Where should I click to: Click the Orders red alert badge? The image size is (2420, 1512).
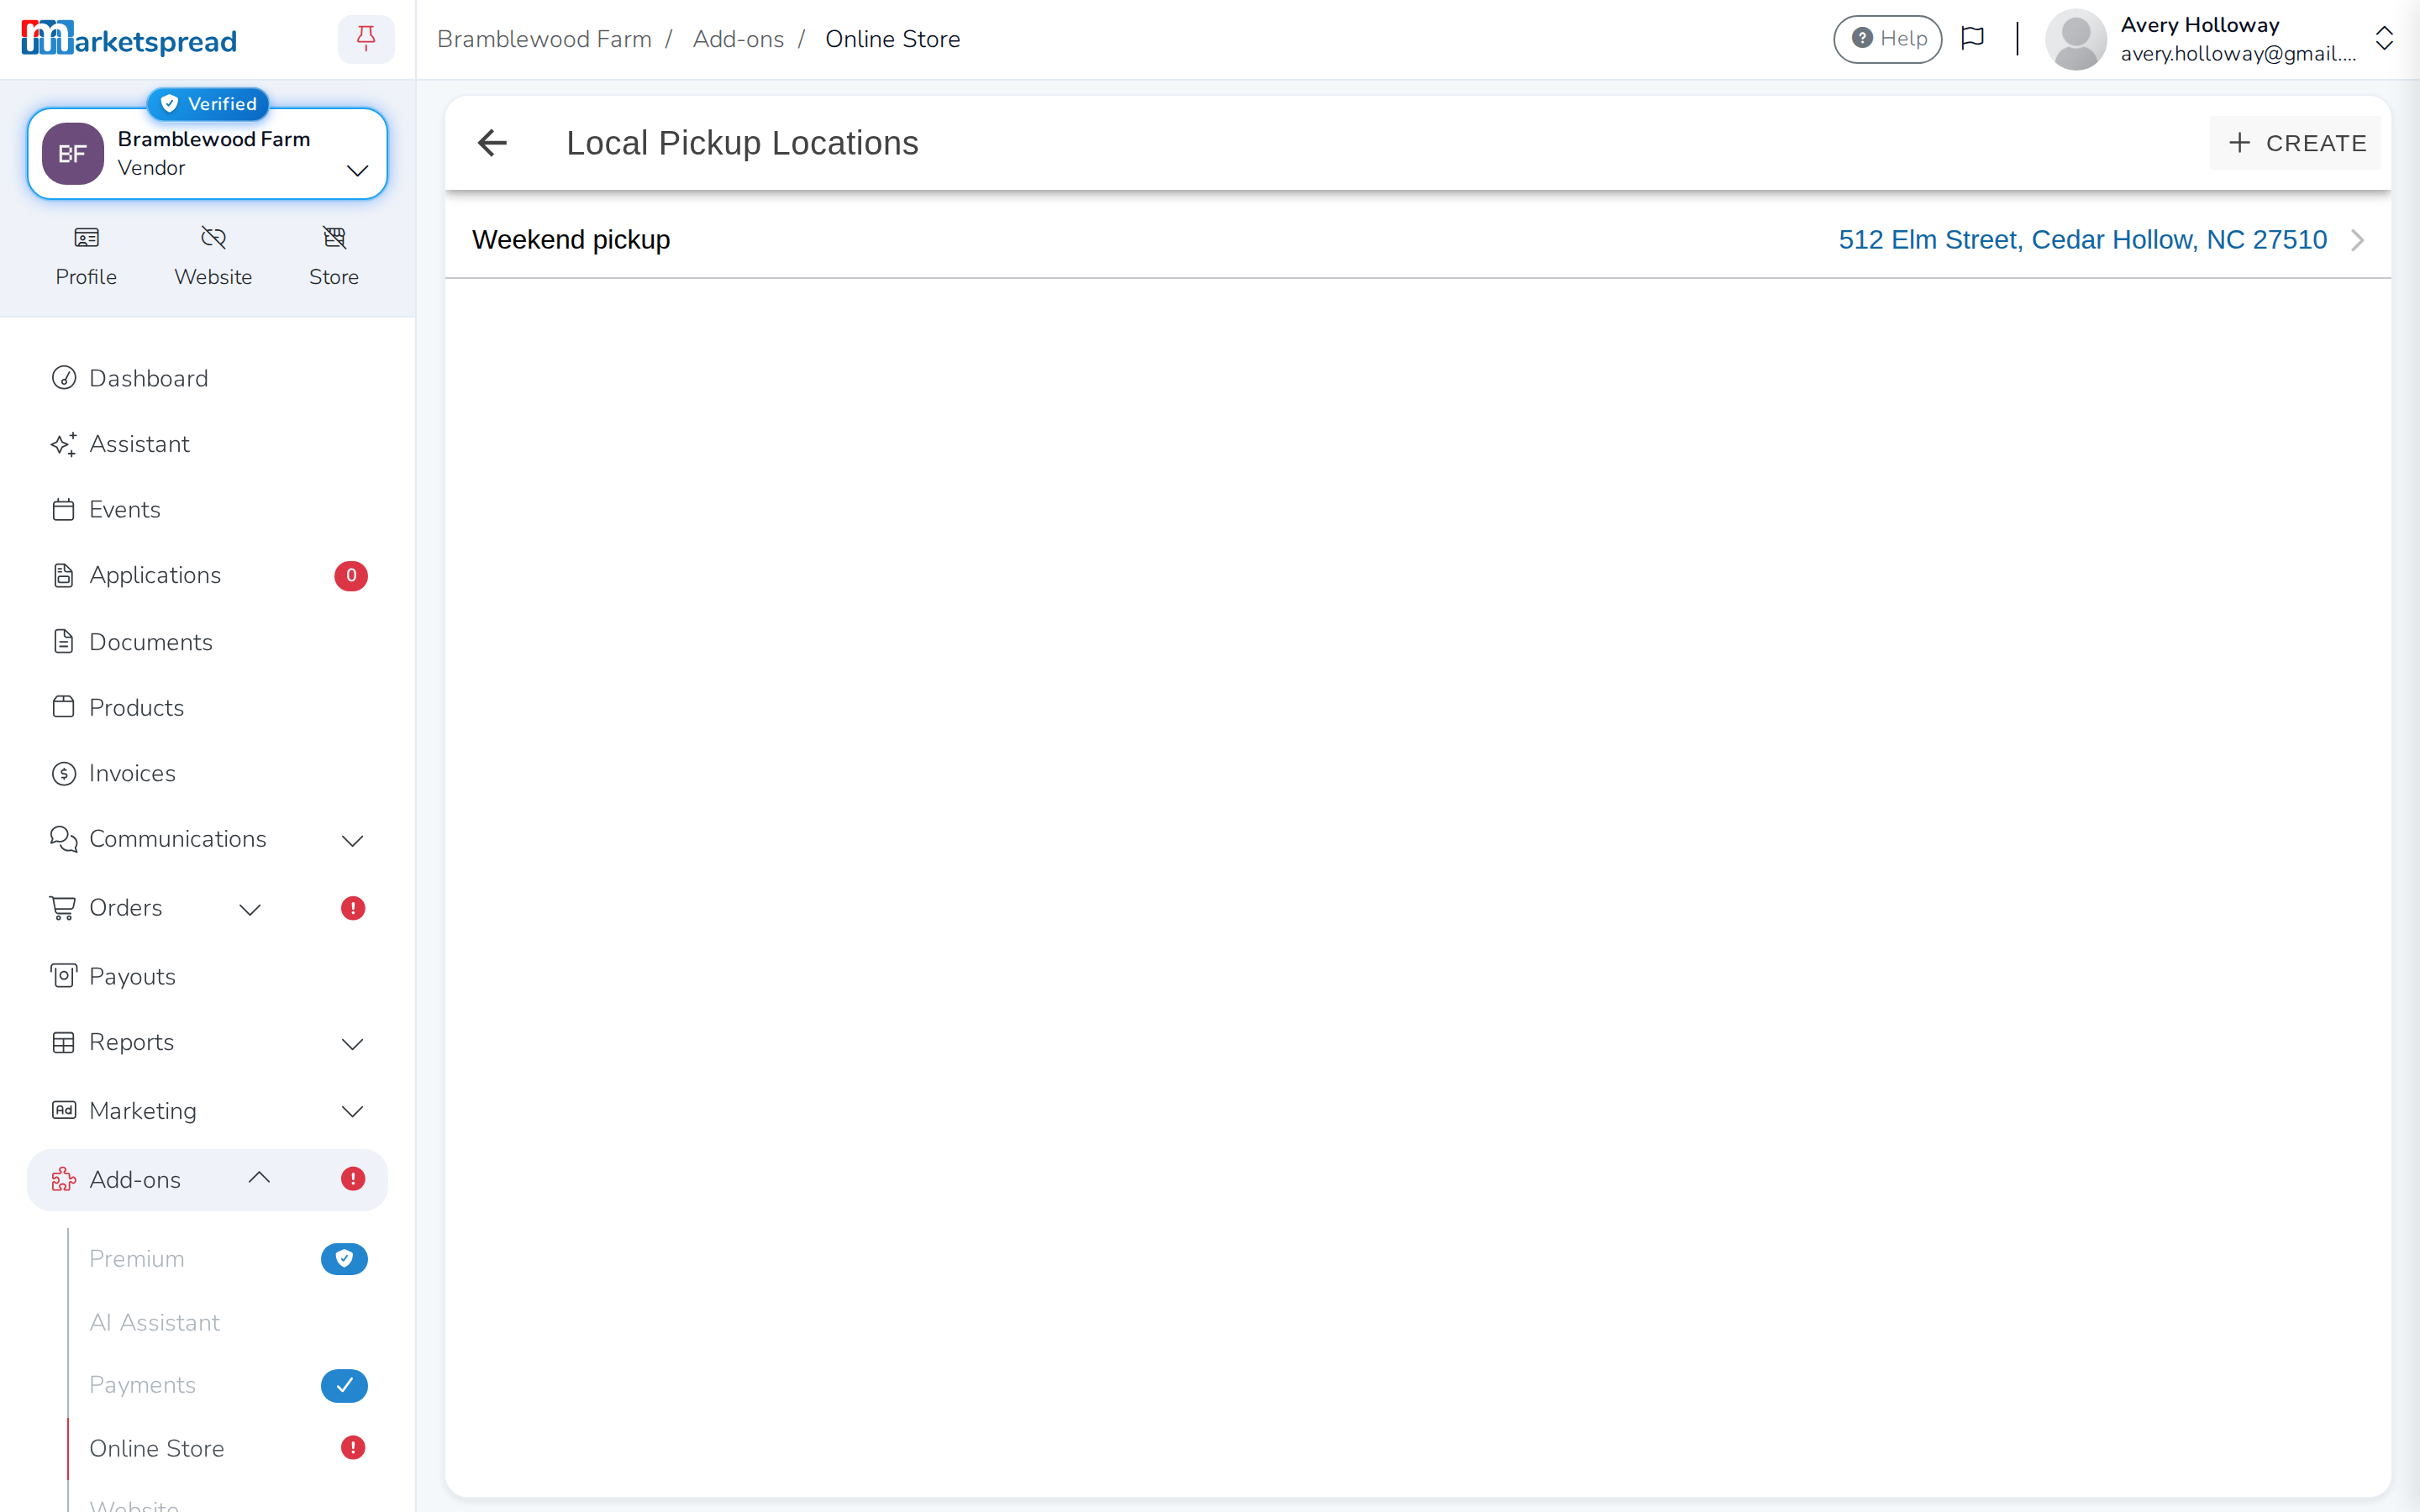pos(353,908)
